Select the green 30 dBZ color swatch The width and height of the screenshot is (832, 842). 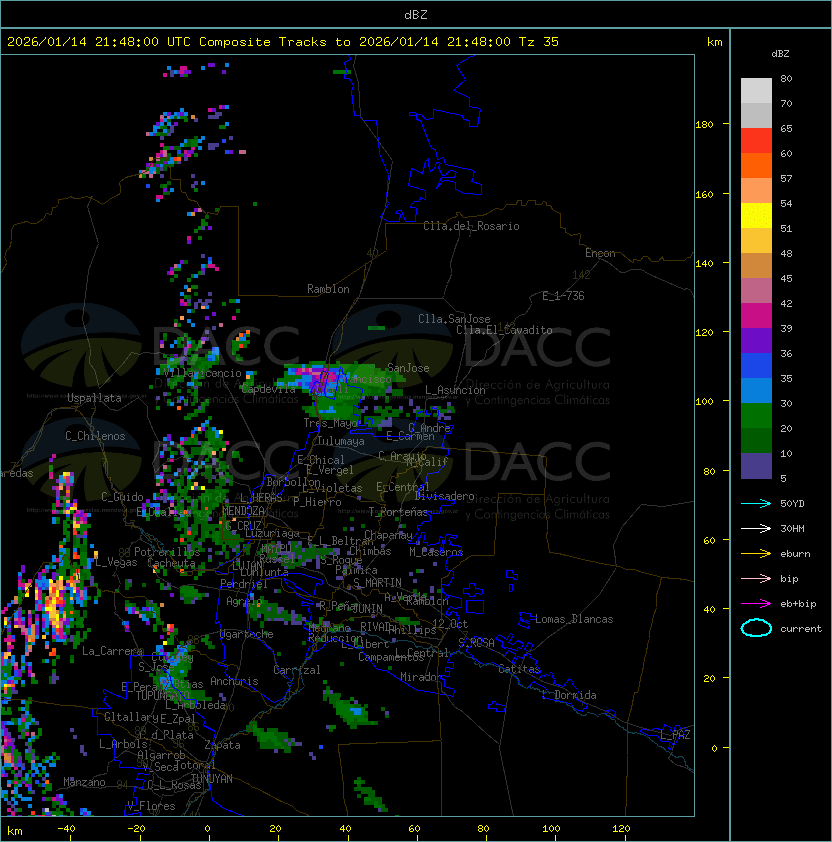(756, 416)
